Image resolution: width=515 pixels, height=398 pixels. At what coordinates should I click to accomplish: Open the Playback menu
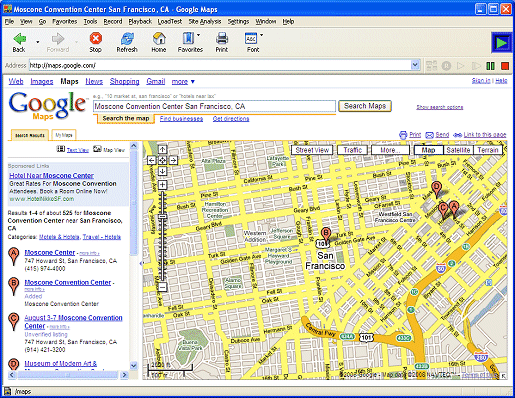click(x=140, y=22)
